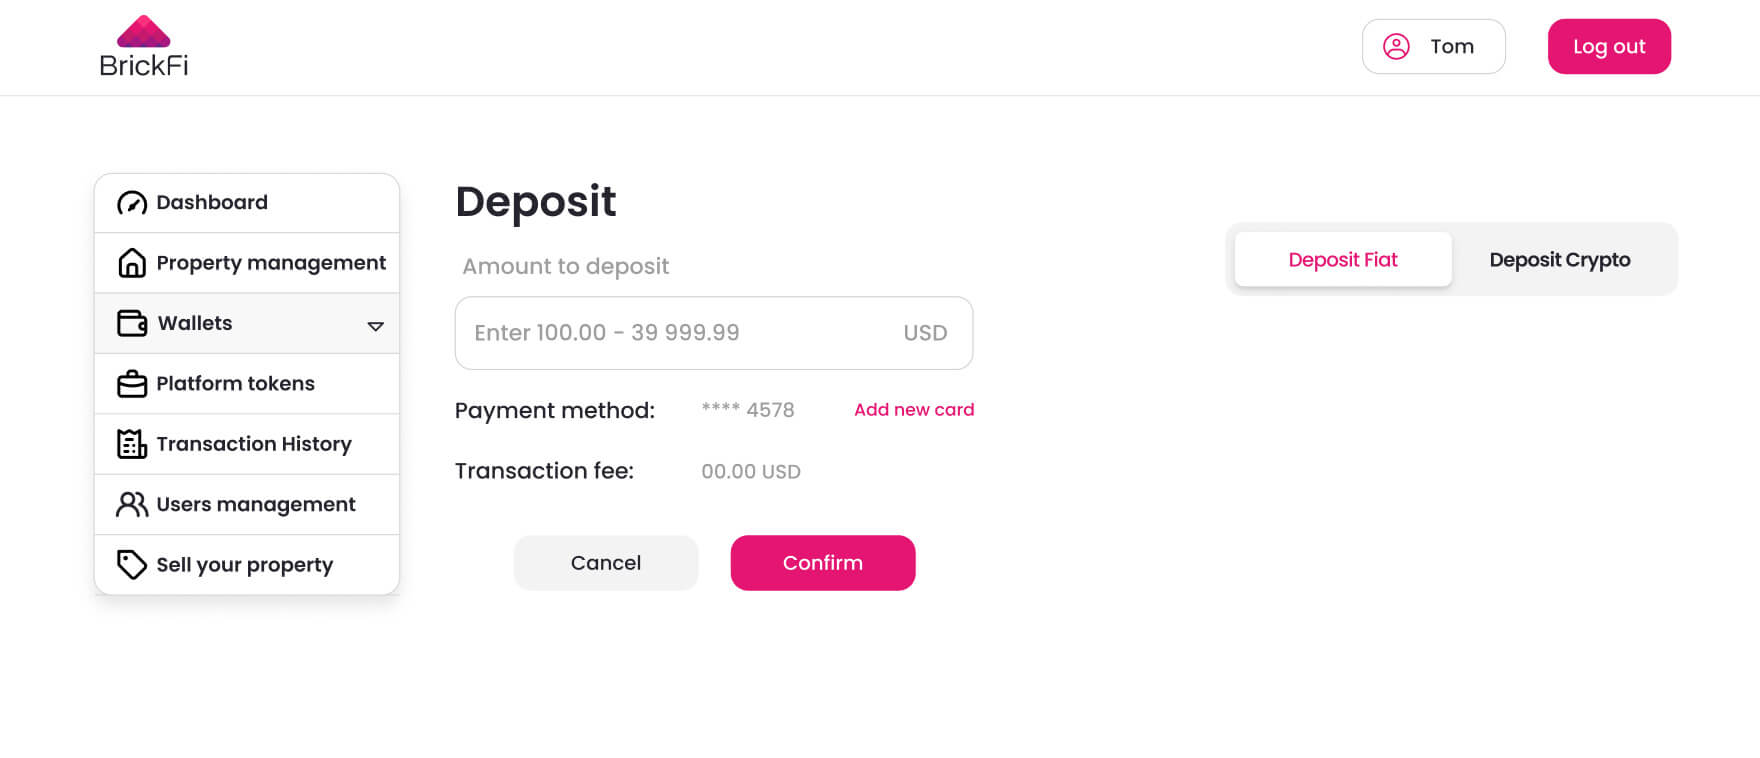Click the Add new card link

[x=914, y=410]
